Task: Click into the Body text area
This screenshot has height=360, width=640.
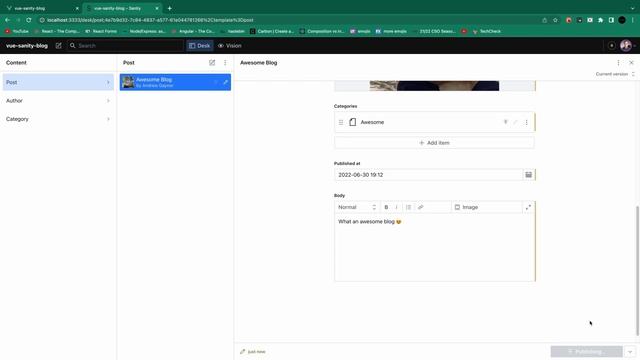Action: point(434,248)
